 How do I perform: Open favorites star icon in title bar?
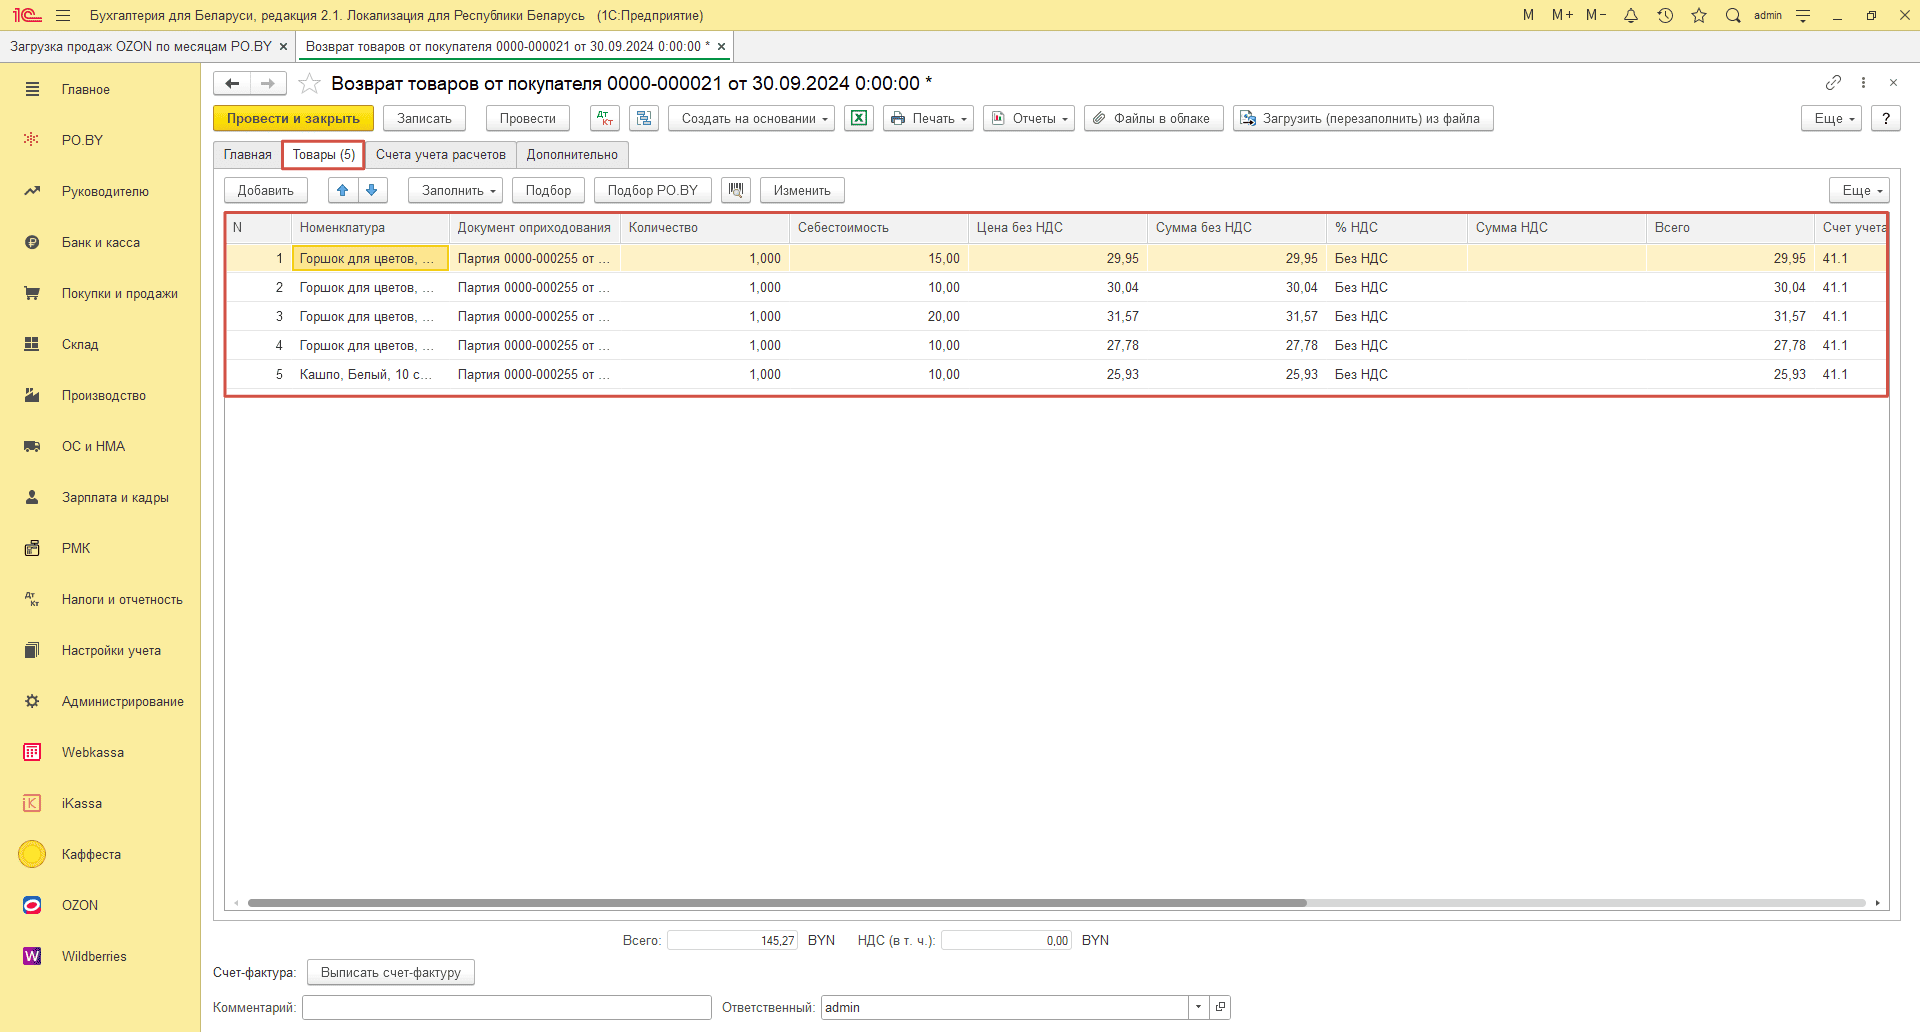click(1699, 15)
